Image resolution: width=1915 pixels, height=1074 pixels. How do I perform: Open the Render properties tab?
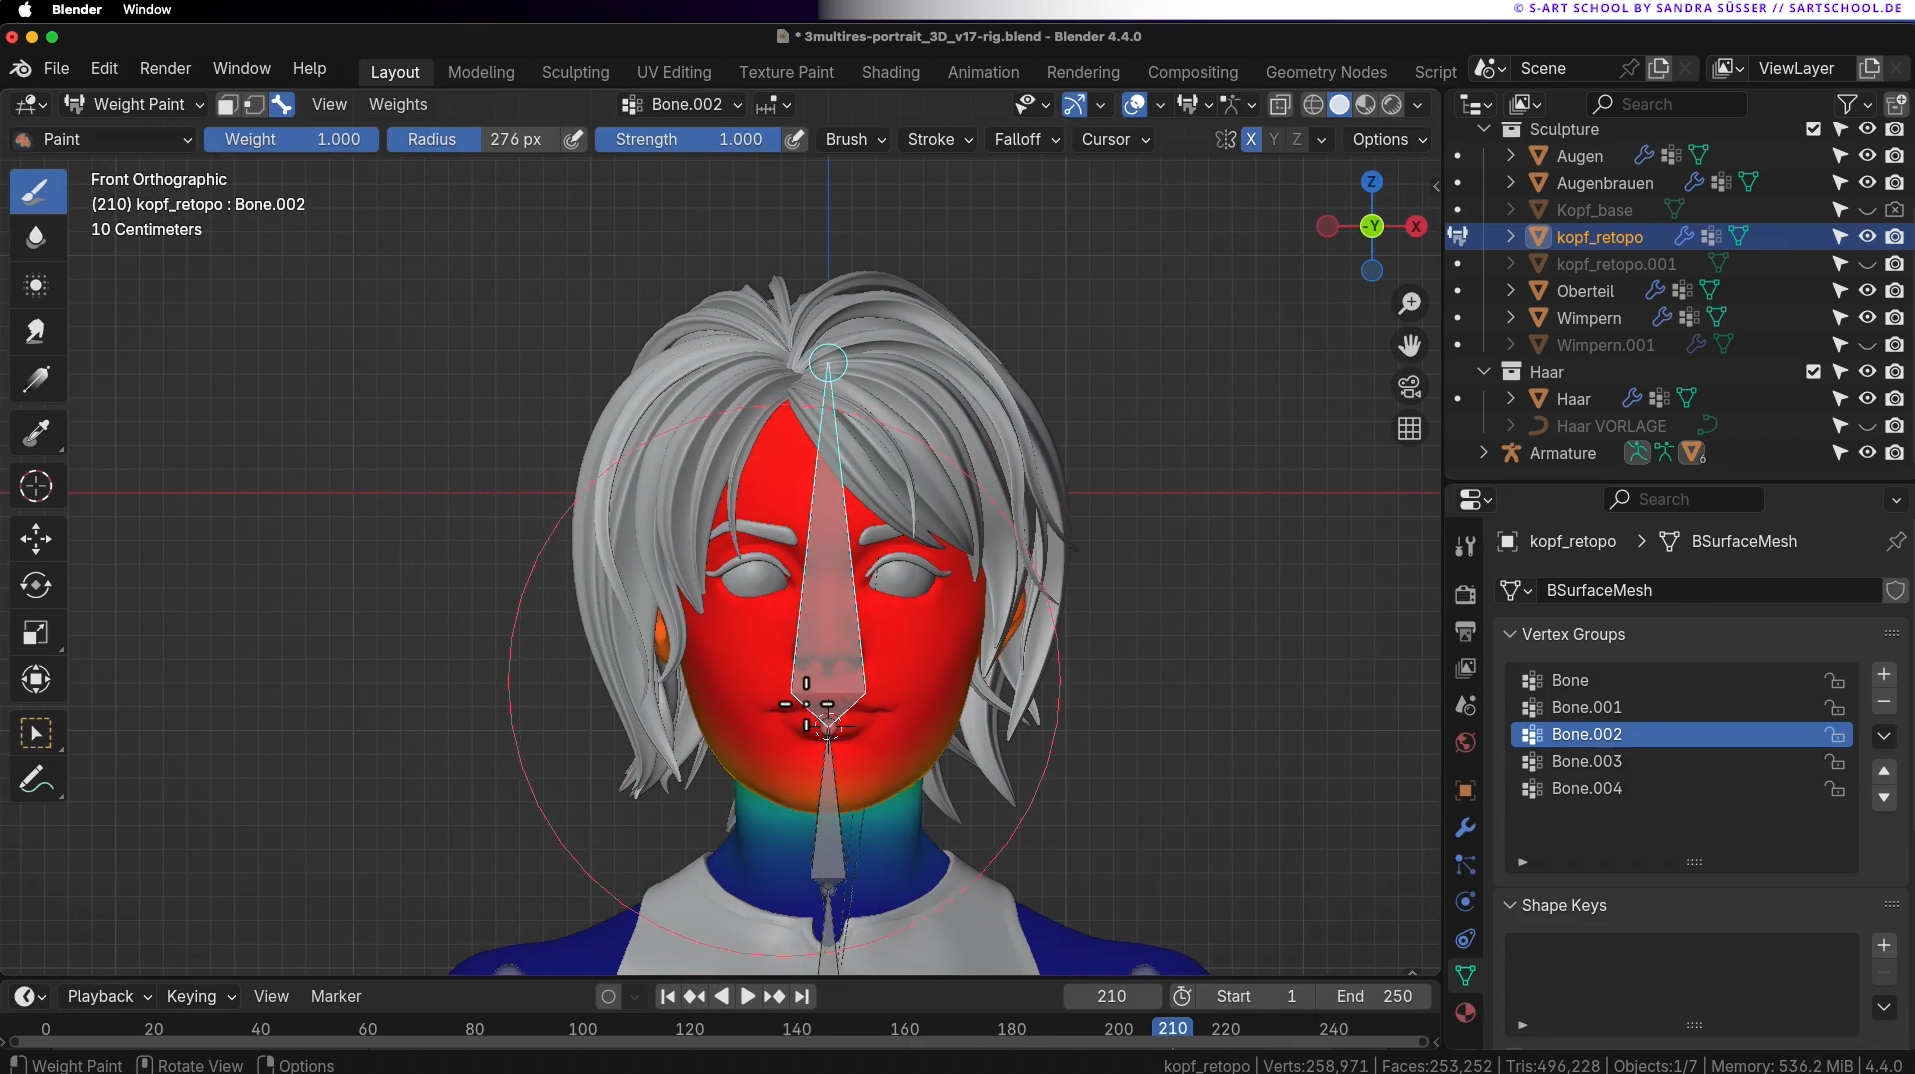pyautogui.click(x=1466, y=594)
